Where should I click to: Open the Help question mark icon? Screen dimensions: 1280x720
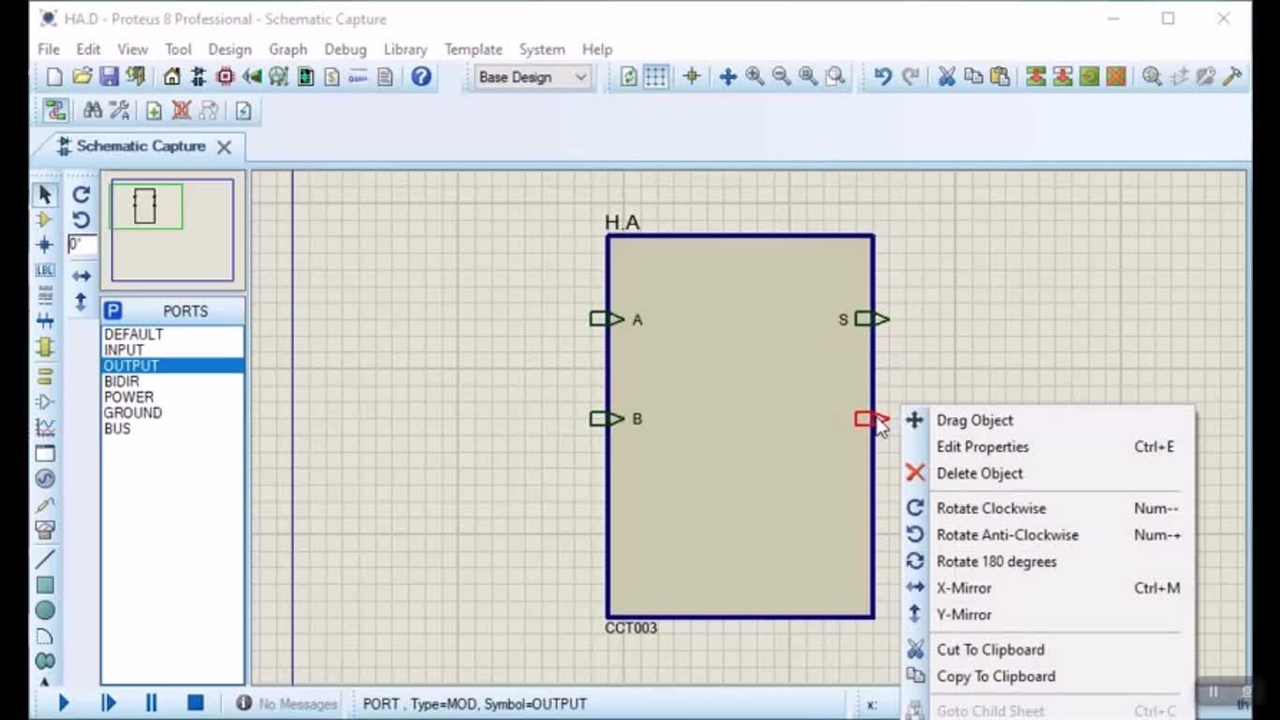421,77
